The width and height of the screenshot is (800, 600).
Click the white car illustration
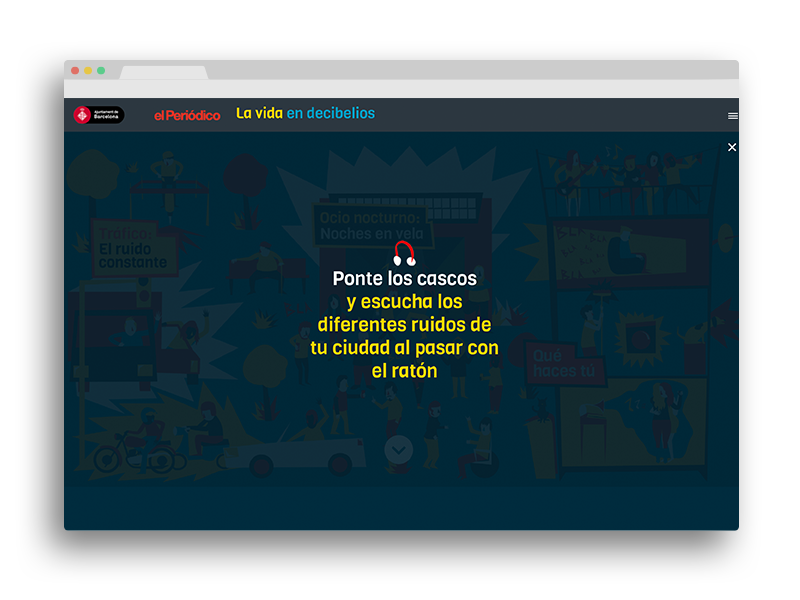296,453
